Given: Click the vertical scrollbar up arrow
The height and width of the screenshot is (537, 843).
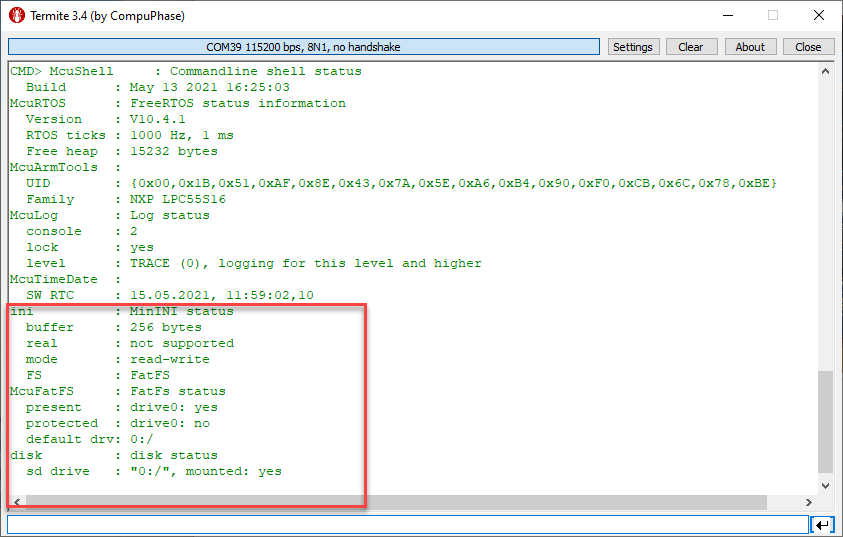Looking at the screenshot, I should 825,72.
